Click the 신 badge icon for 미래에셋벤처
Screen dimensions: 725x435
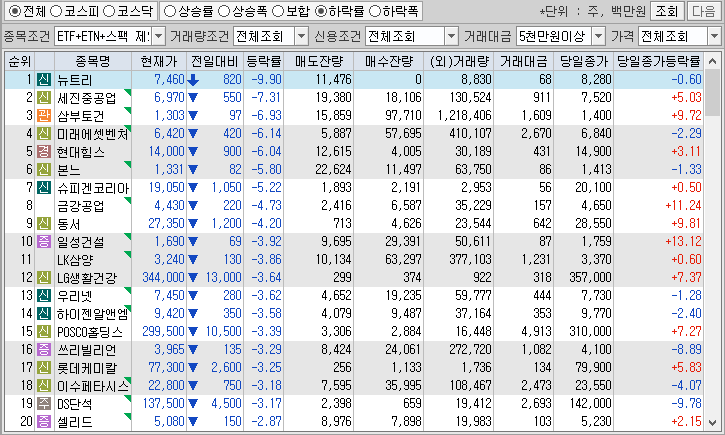pos(44,134)
